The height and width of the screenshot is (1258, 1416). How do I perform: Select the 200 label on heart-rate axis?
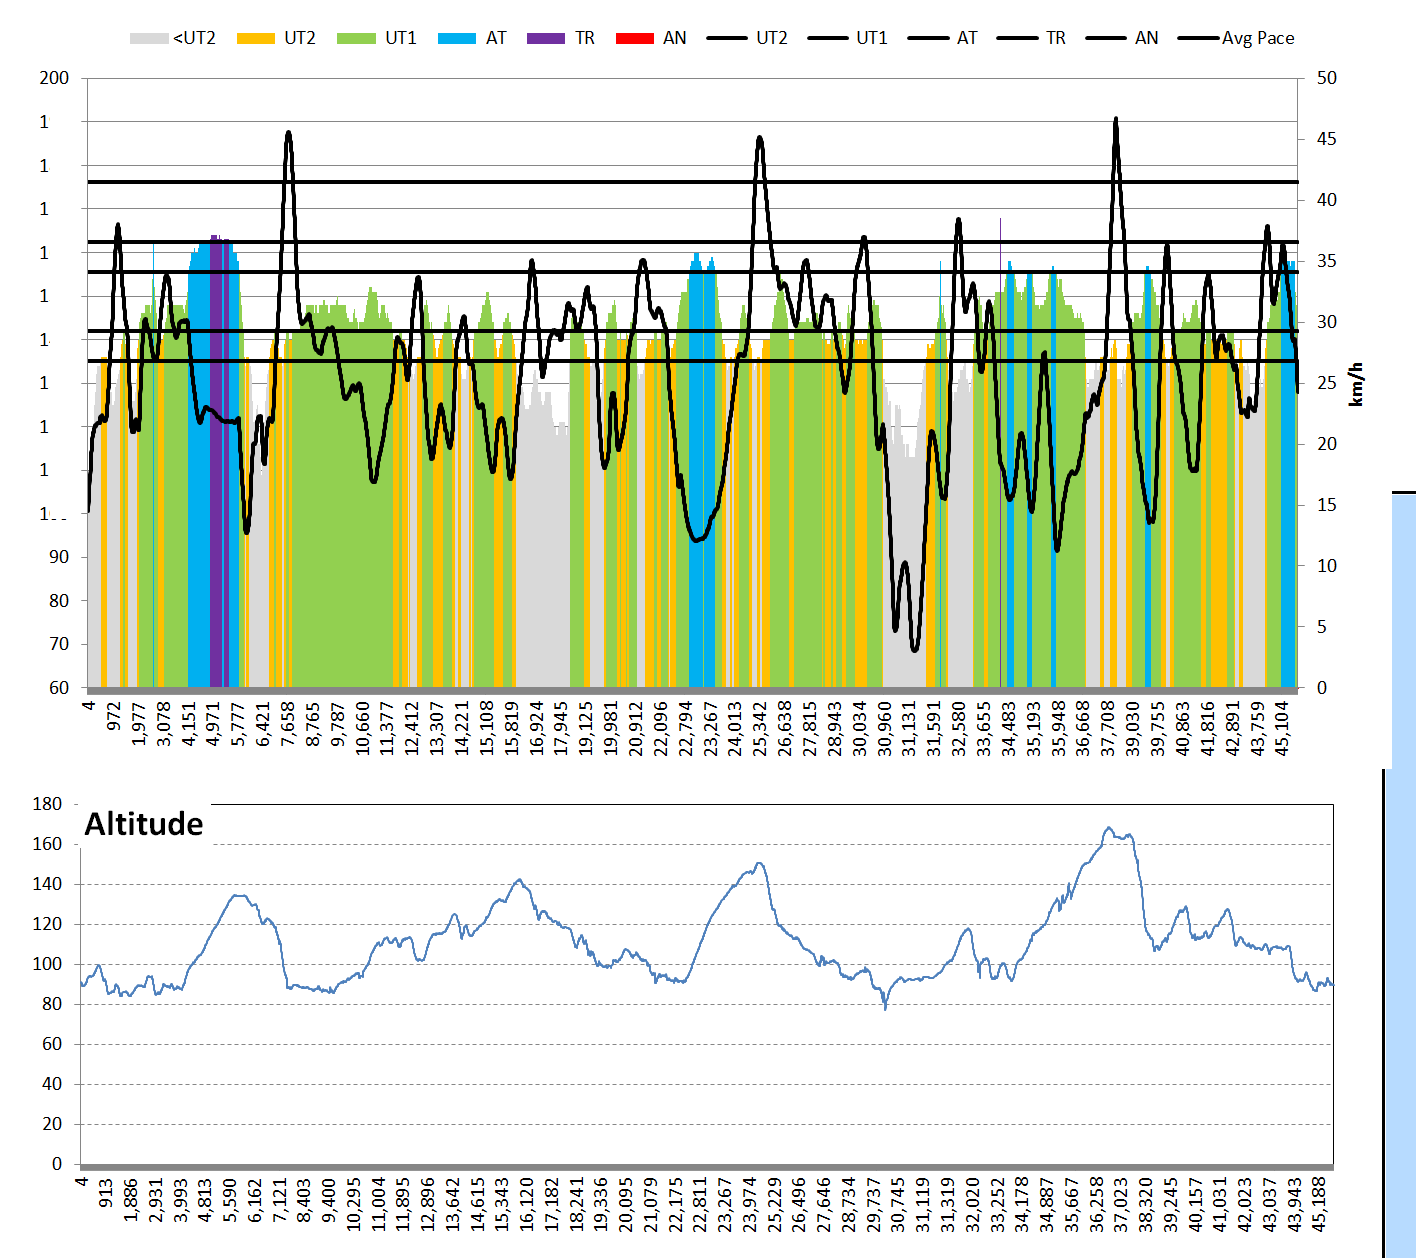(54, 78)
